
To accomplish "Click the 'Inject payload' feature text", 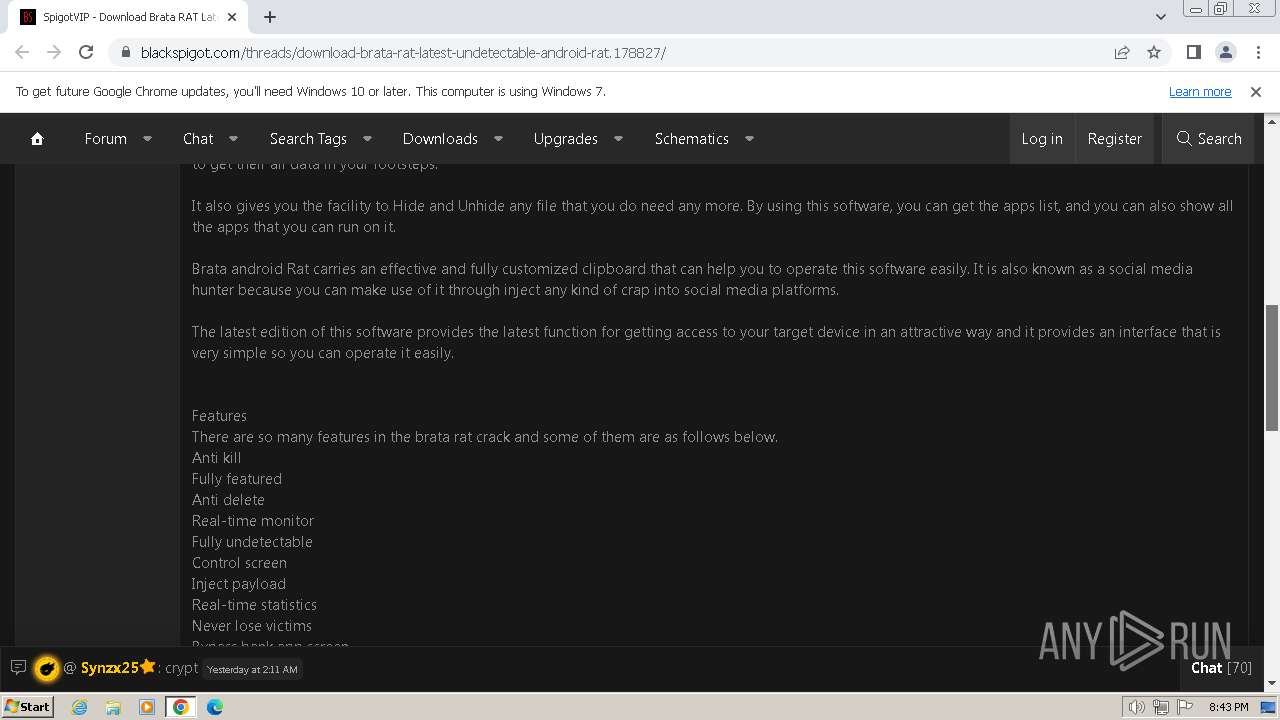I will tap(239, 584).
